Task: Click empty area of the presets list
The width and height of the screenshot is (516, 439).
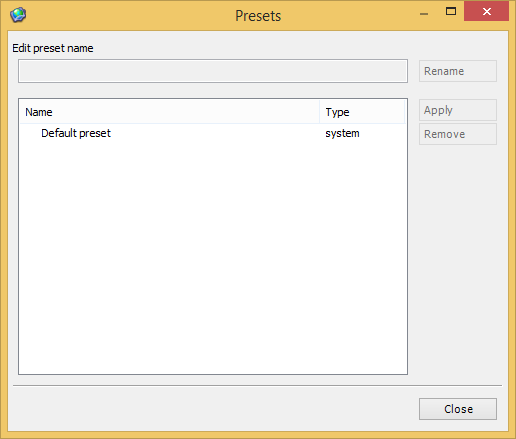Action: pos(213,257)
